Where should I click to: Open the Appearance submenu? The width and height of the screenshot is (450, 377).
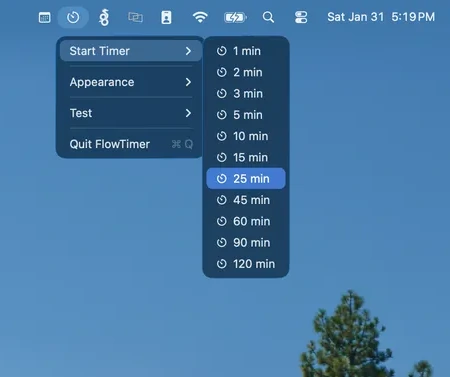click(x=131, y=82)
